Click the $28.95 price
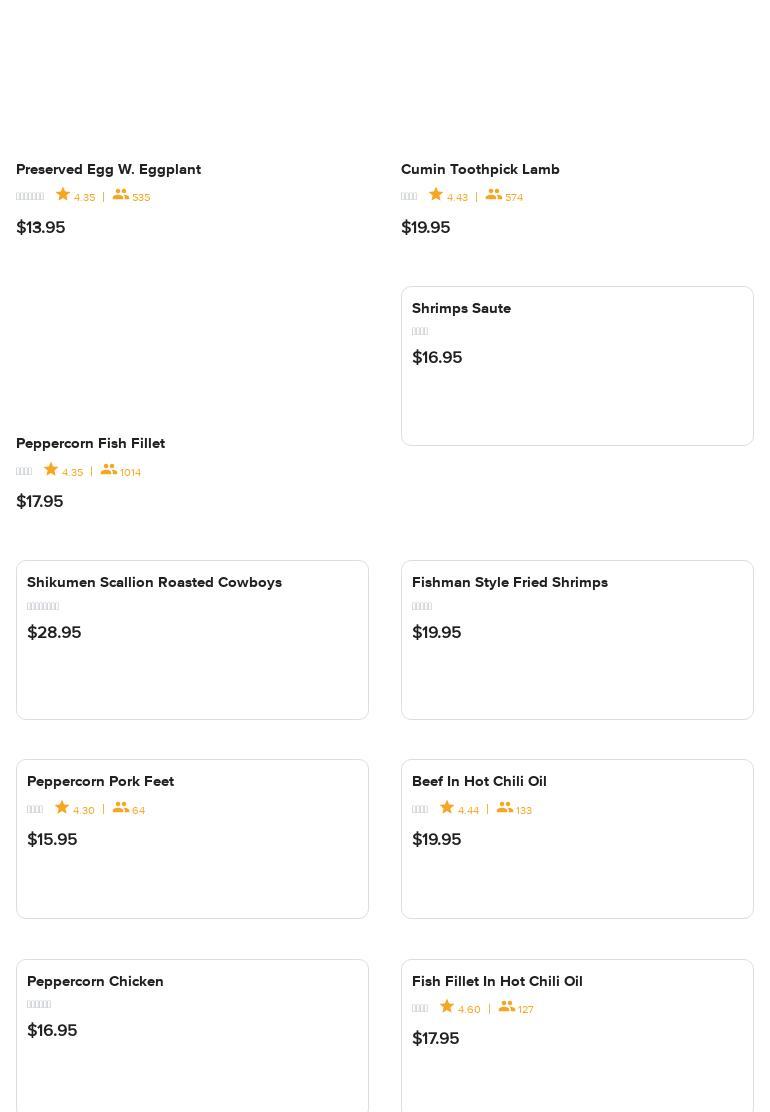770x1112 pixels. (54, 632)
